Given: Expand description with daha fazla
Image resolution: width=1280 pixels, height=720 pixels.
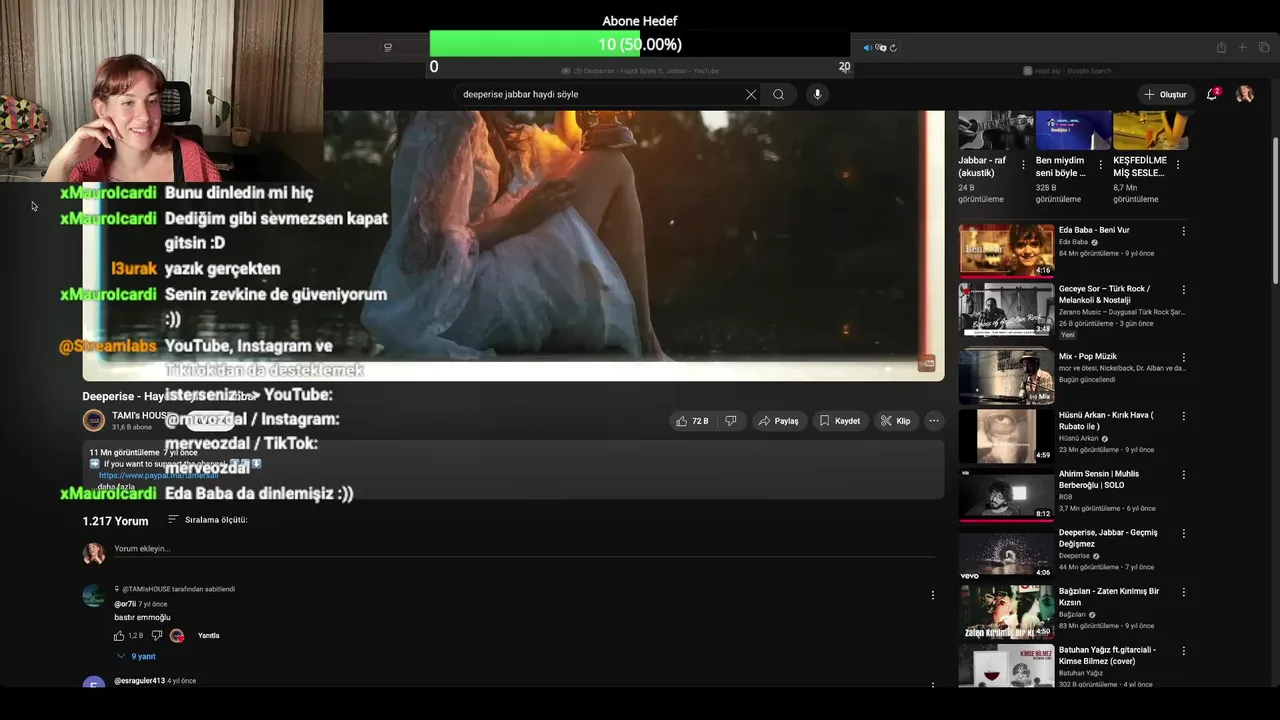Looking at the screenshot, I should pyautogui.click(x=116, y=487).
